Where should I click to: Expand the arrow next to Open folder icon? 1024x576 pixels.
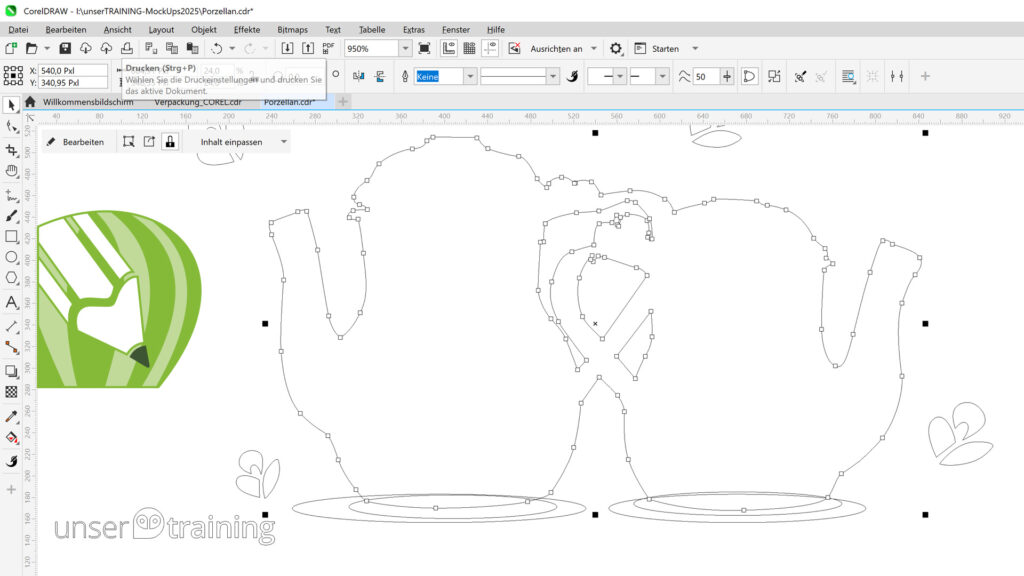click(x=47, y=48)
